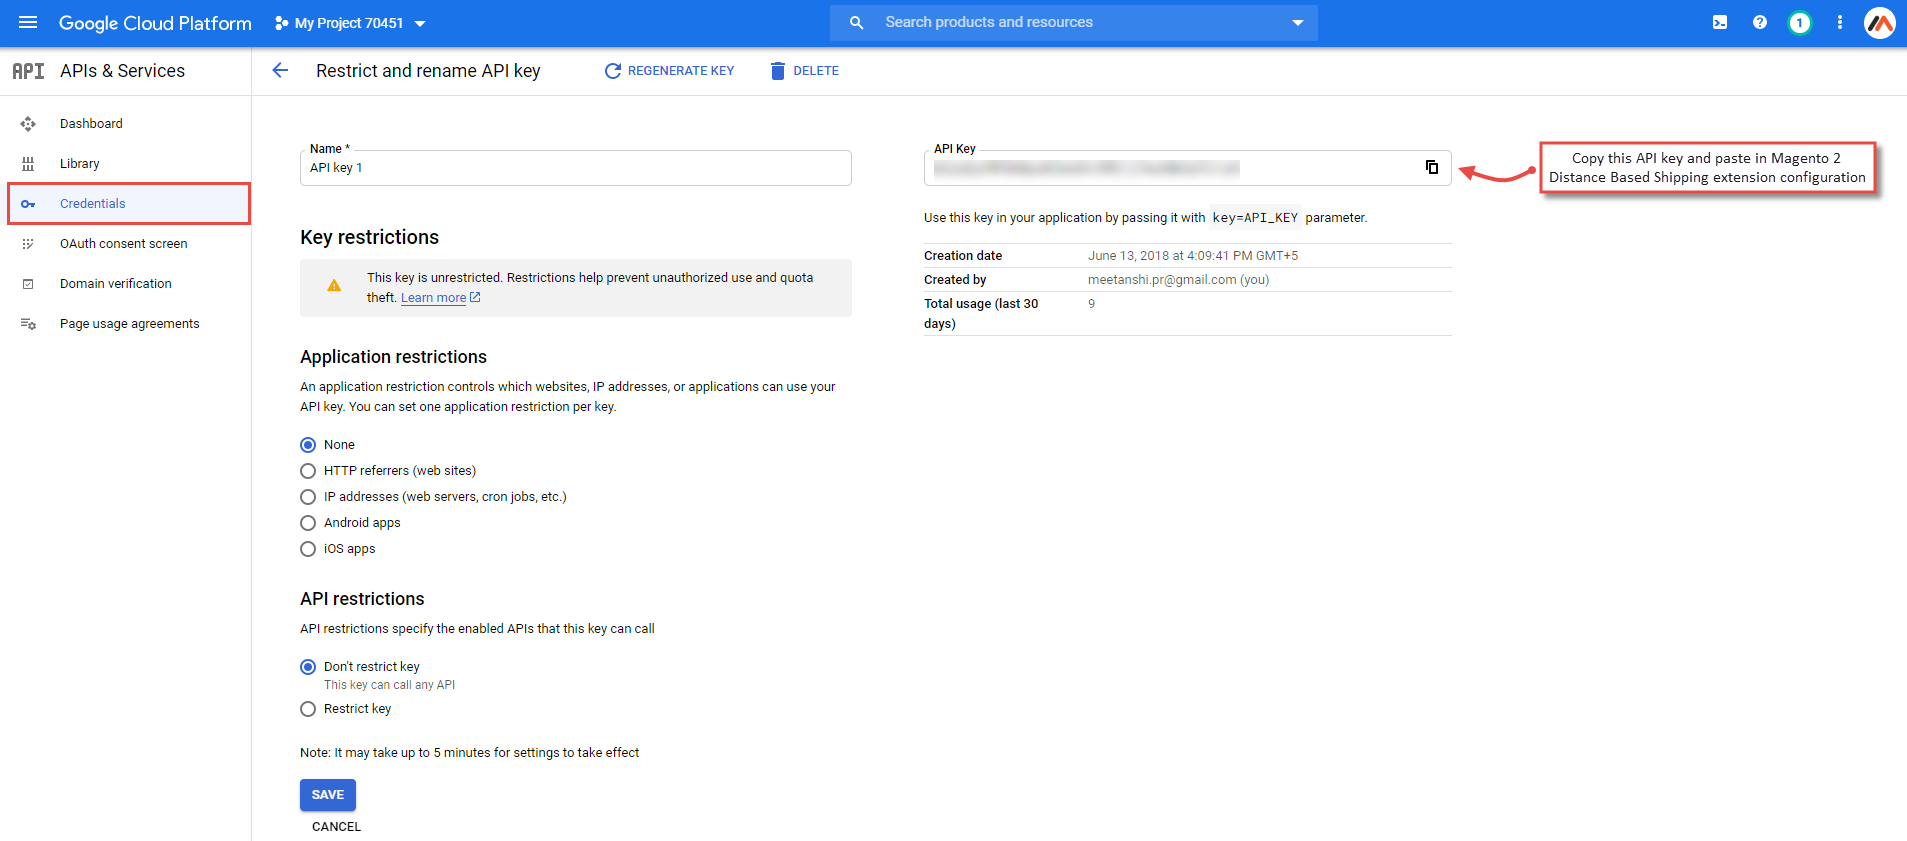Click the Application restrictions heading
Image resolution: width=1907 pixels, height=841 pixels.
[394, 357]
